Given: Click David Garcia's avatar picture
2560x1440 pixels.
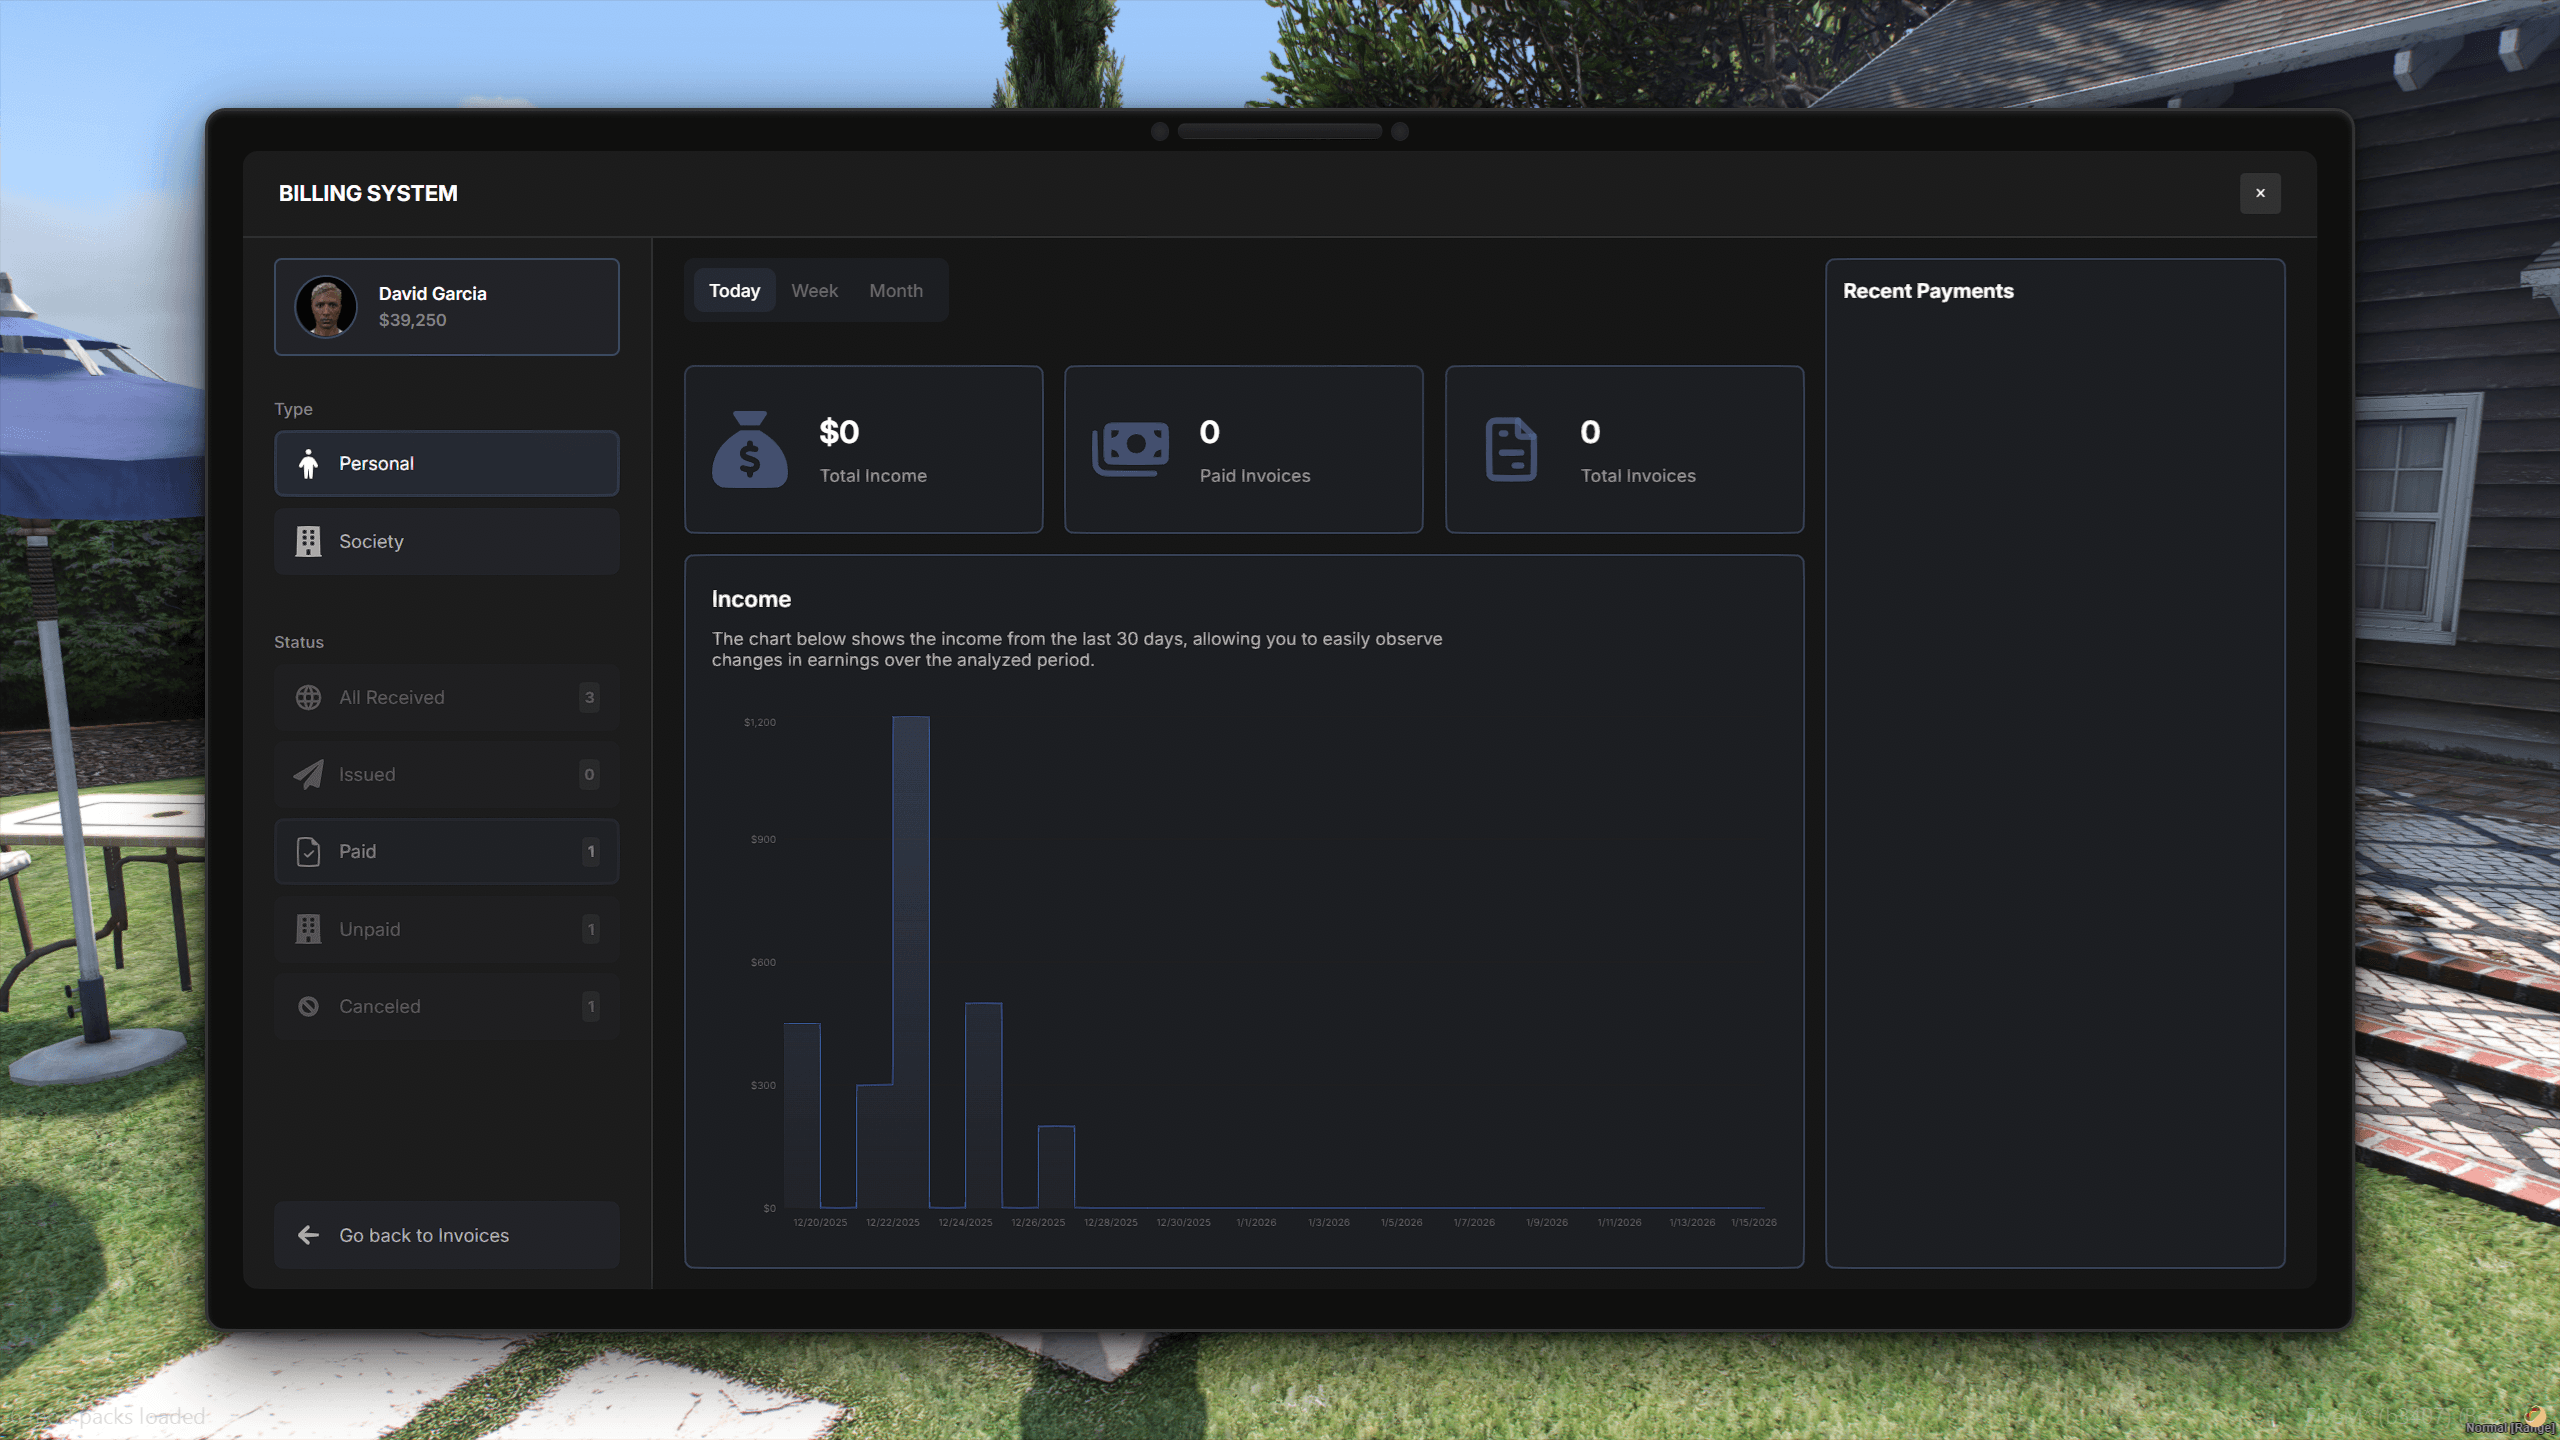Looking at the screenshot, I should [x=326, y=306].
